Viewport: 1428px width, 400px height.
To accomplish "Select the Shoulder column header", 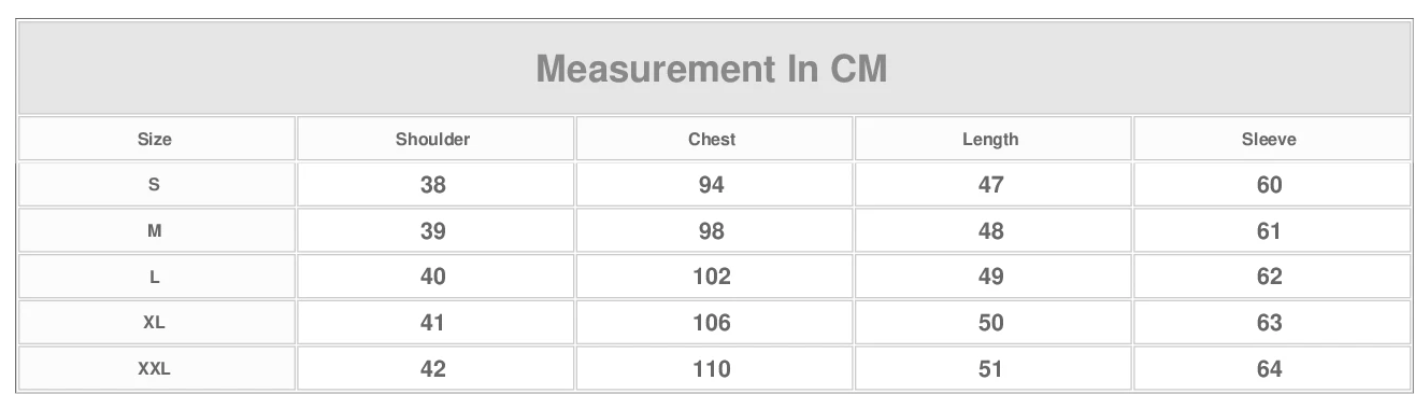I will point(433,140).
